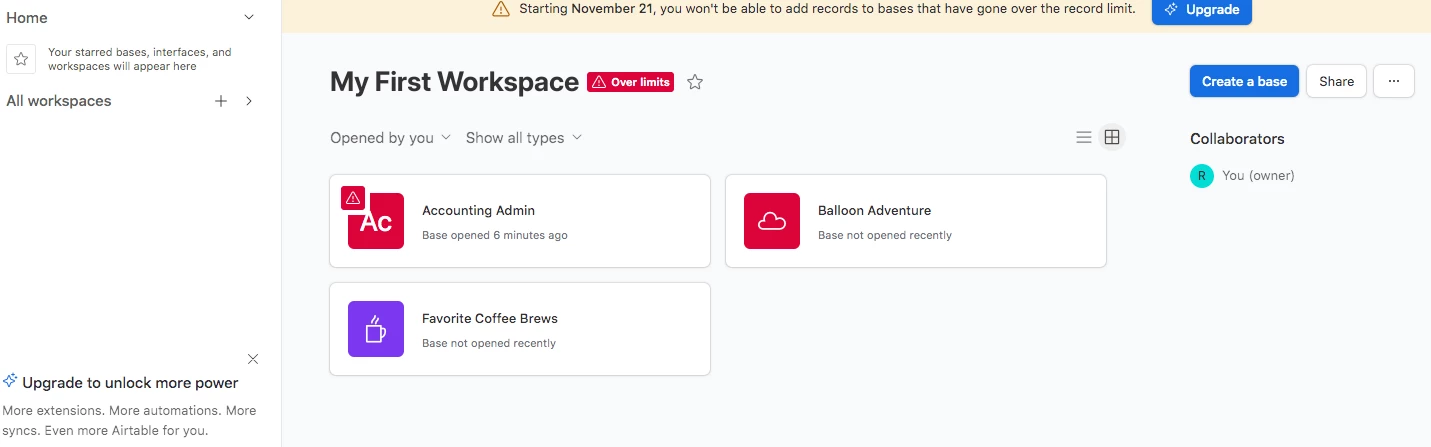Click the Upgrade button in banner
Screen dimensions: 1431x447
coord(1202,10)
